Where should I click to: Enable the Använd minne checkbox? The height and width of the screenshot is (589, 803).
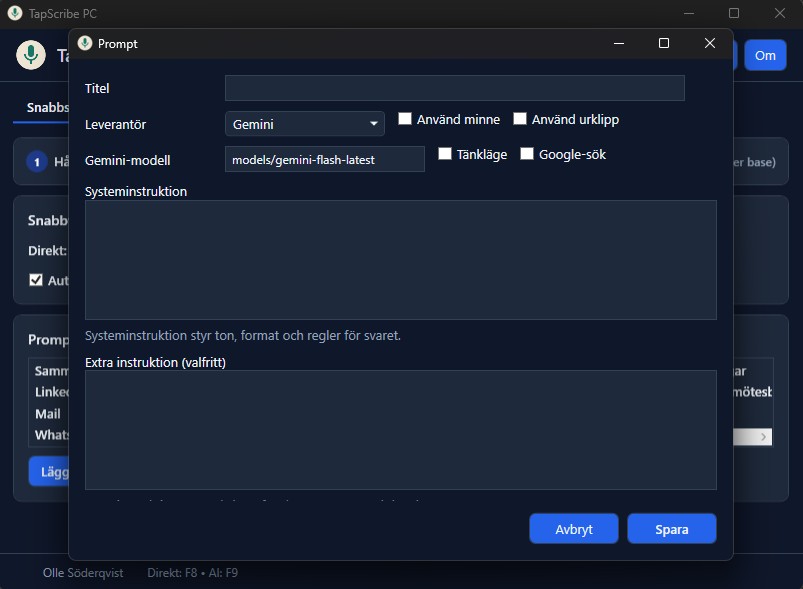tap(405, 119)
